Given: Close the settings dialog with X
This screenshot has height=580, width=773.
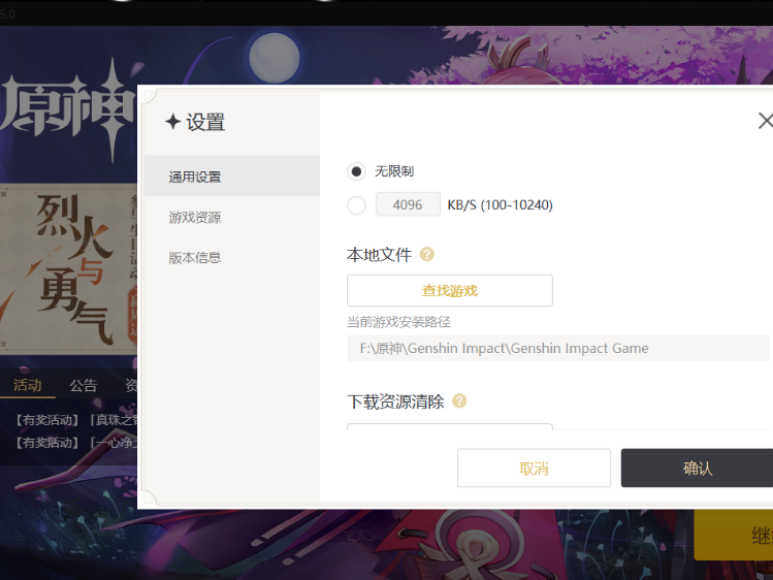Looking at the screenshot, I should [x=765, y=120].
